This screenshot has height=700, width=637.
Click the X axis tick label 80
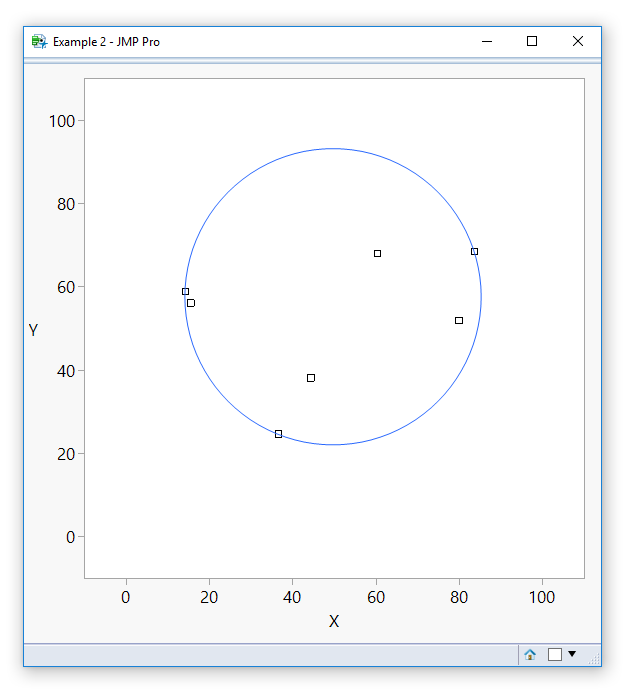(x=459, y=597)
